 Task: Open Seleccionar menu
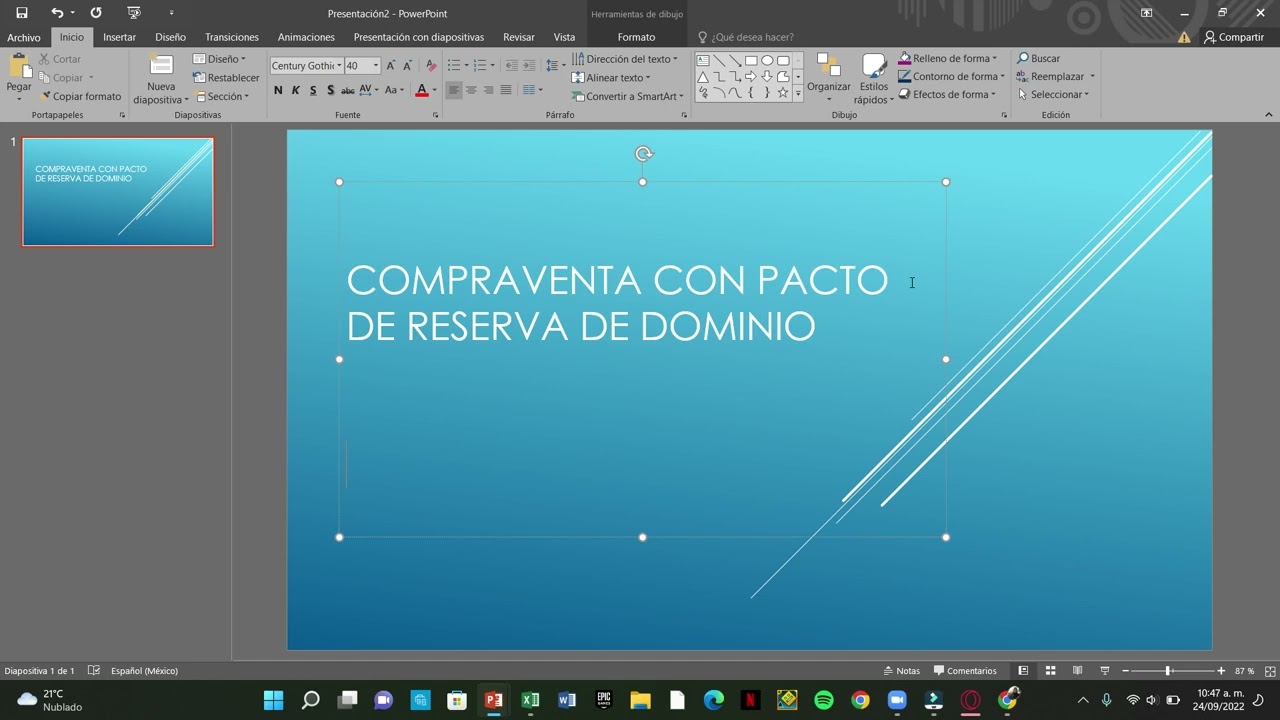tap(1053, 95)
